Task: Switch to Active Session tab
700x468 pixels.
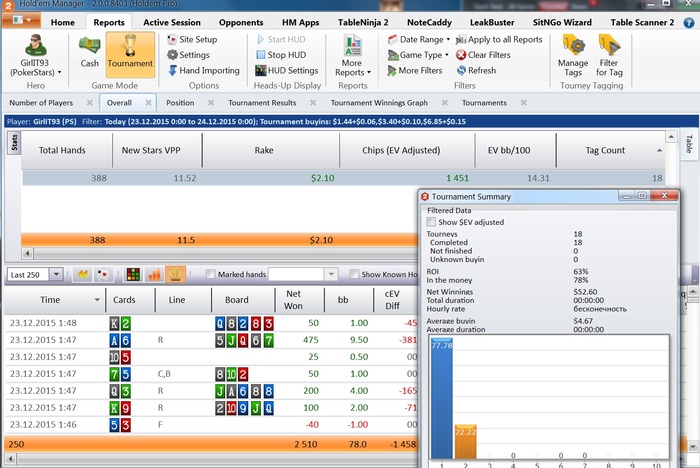Action: (172, 22)
